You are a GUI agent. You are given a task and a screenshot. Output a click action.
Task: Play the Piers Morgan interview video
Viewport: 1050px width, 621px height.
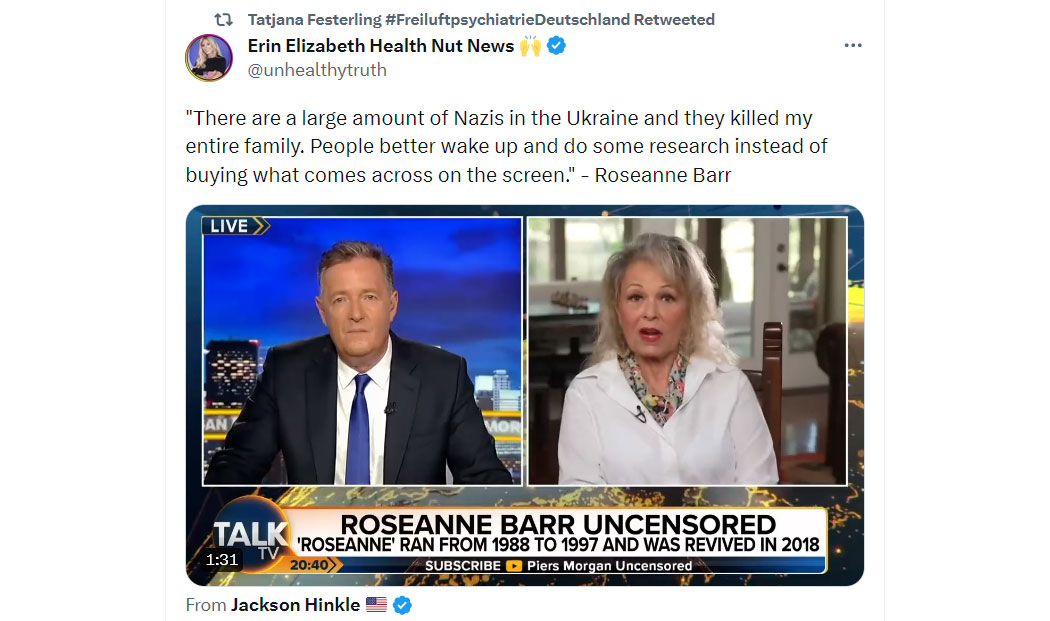click(x=524, y=395)
